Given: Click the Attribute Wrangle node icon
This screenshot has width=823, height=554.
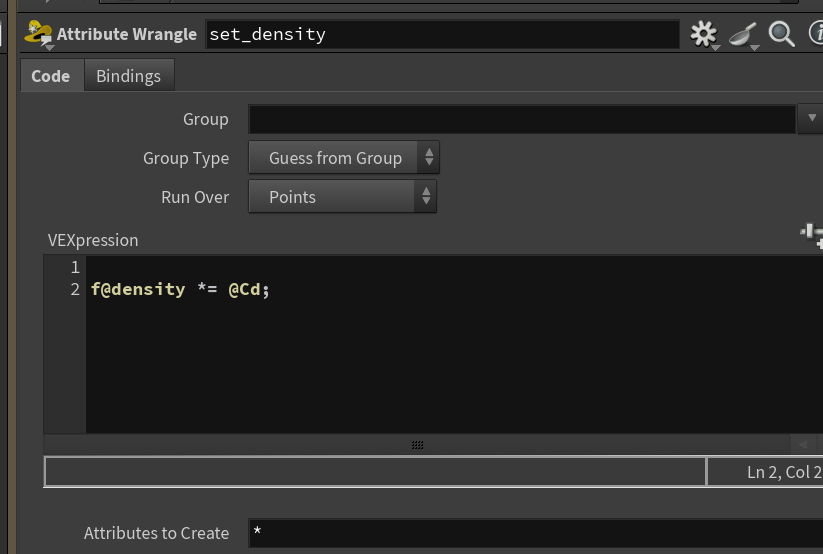Looking at the screenshot, I should tap(38, 34).
